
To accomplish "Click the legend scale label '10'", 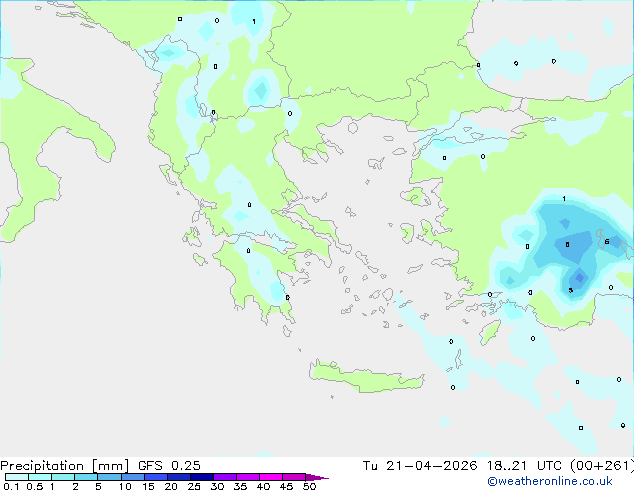I will (125, 486).
